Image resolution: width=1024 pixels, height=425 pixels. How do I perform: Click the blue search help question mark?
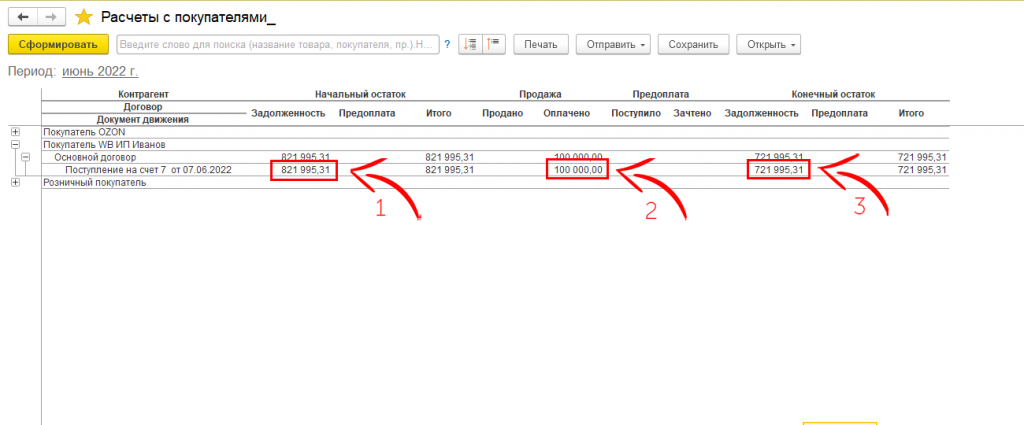446,45
